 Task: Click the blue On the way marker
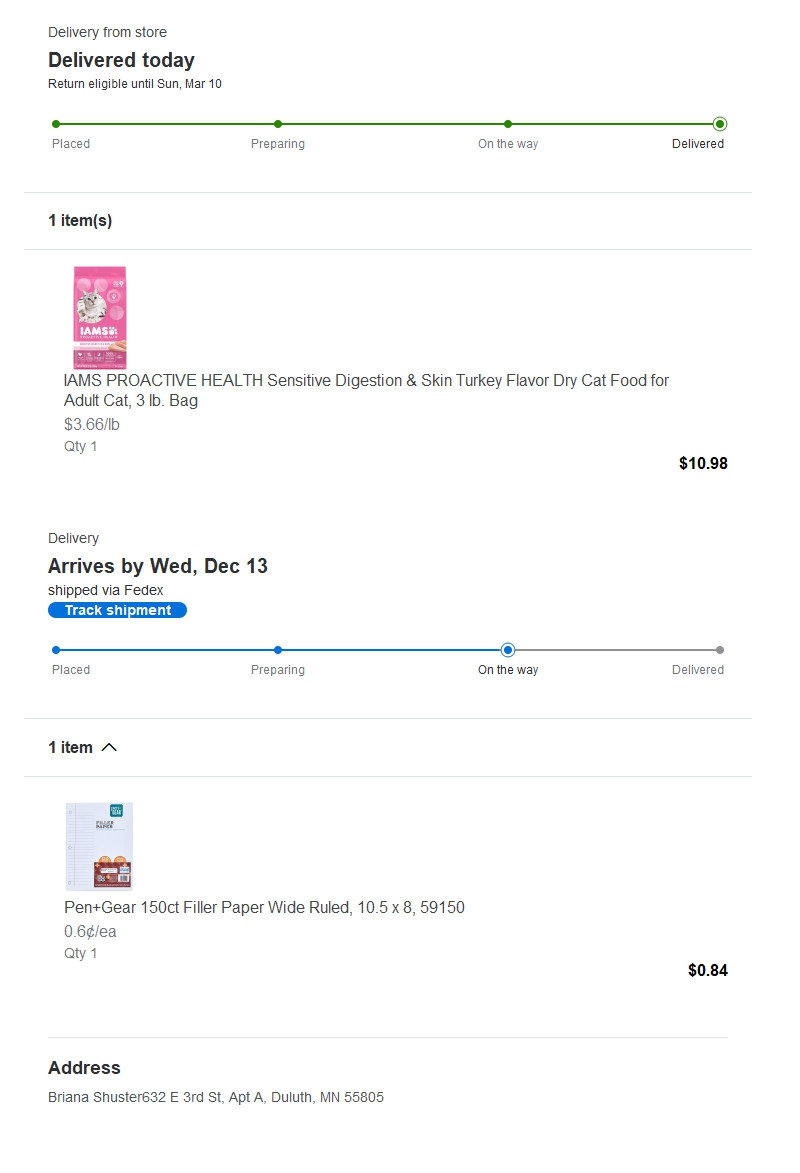(508, 650)
